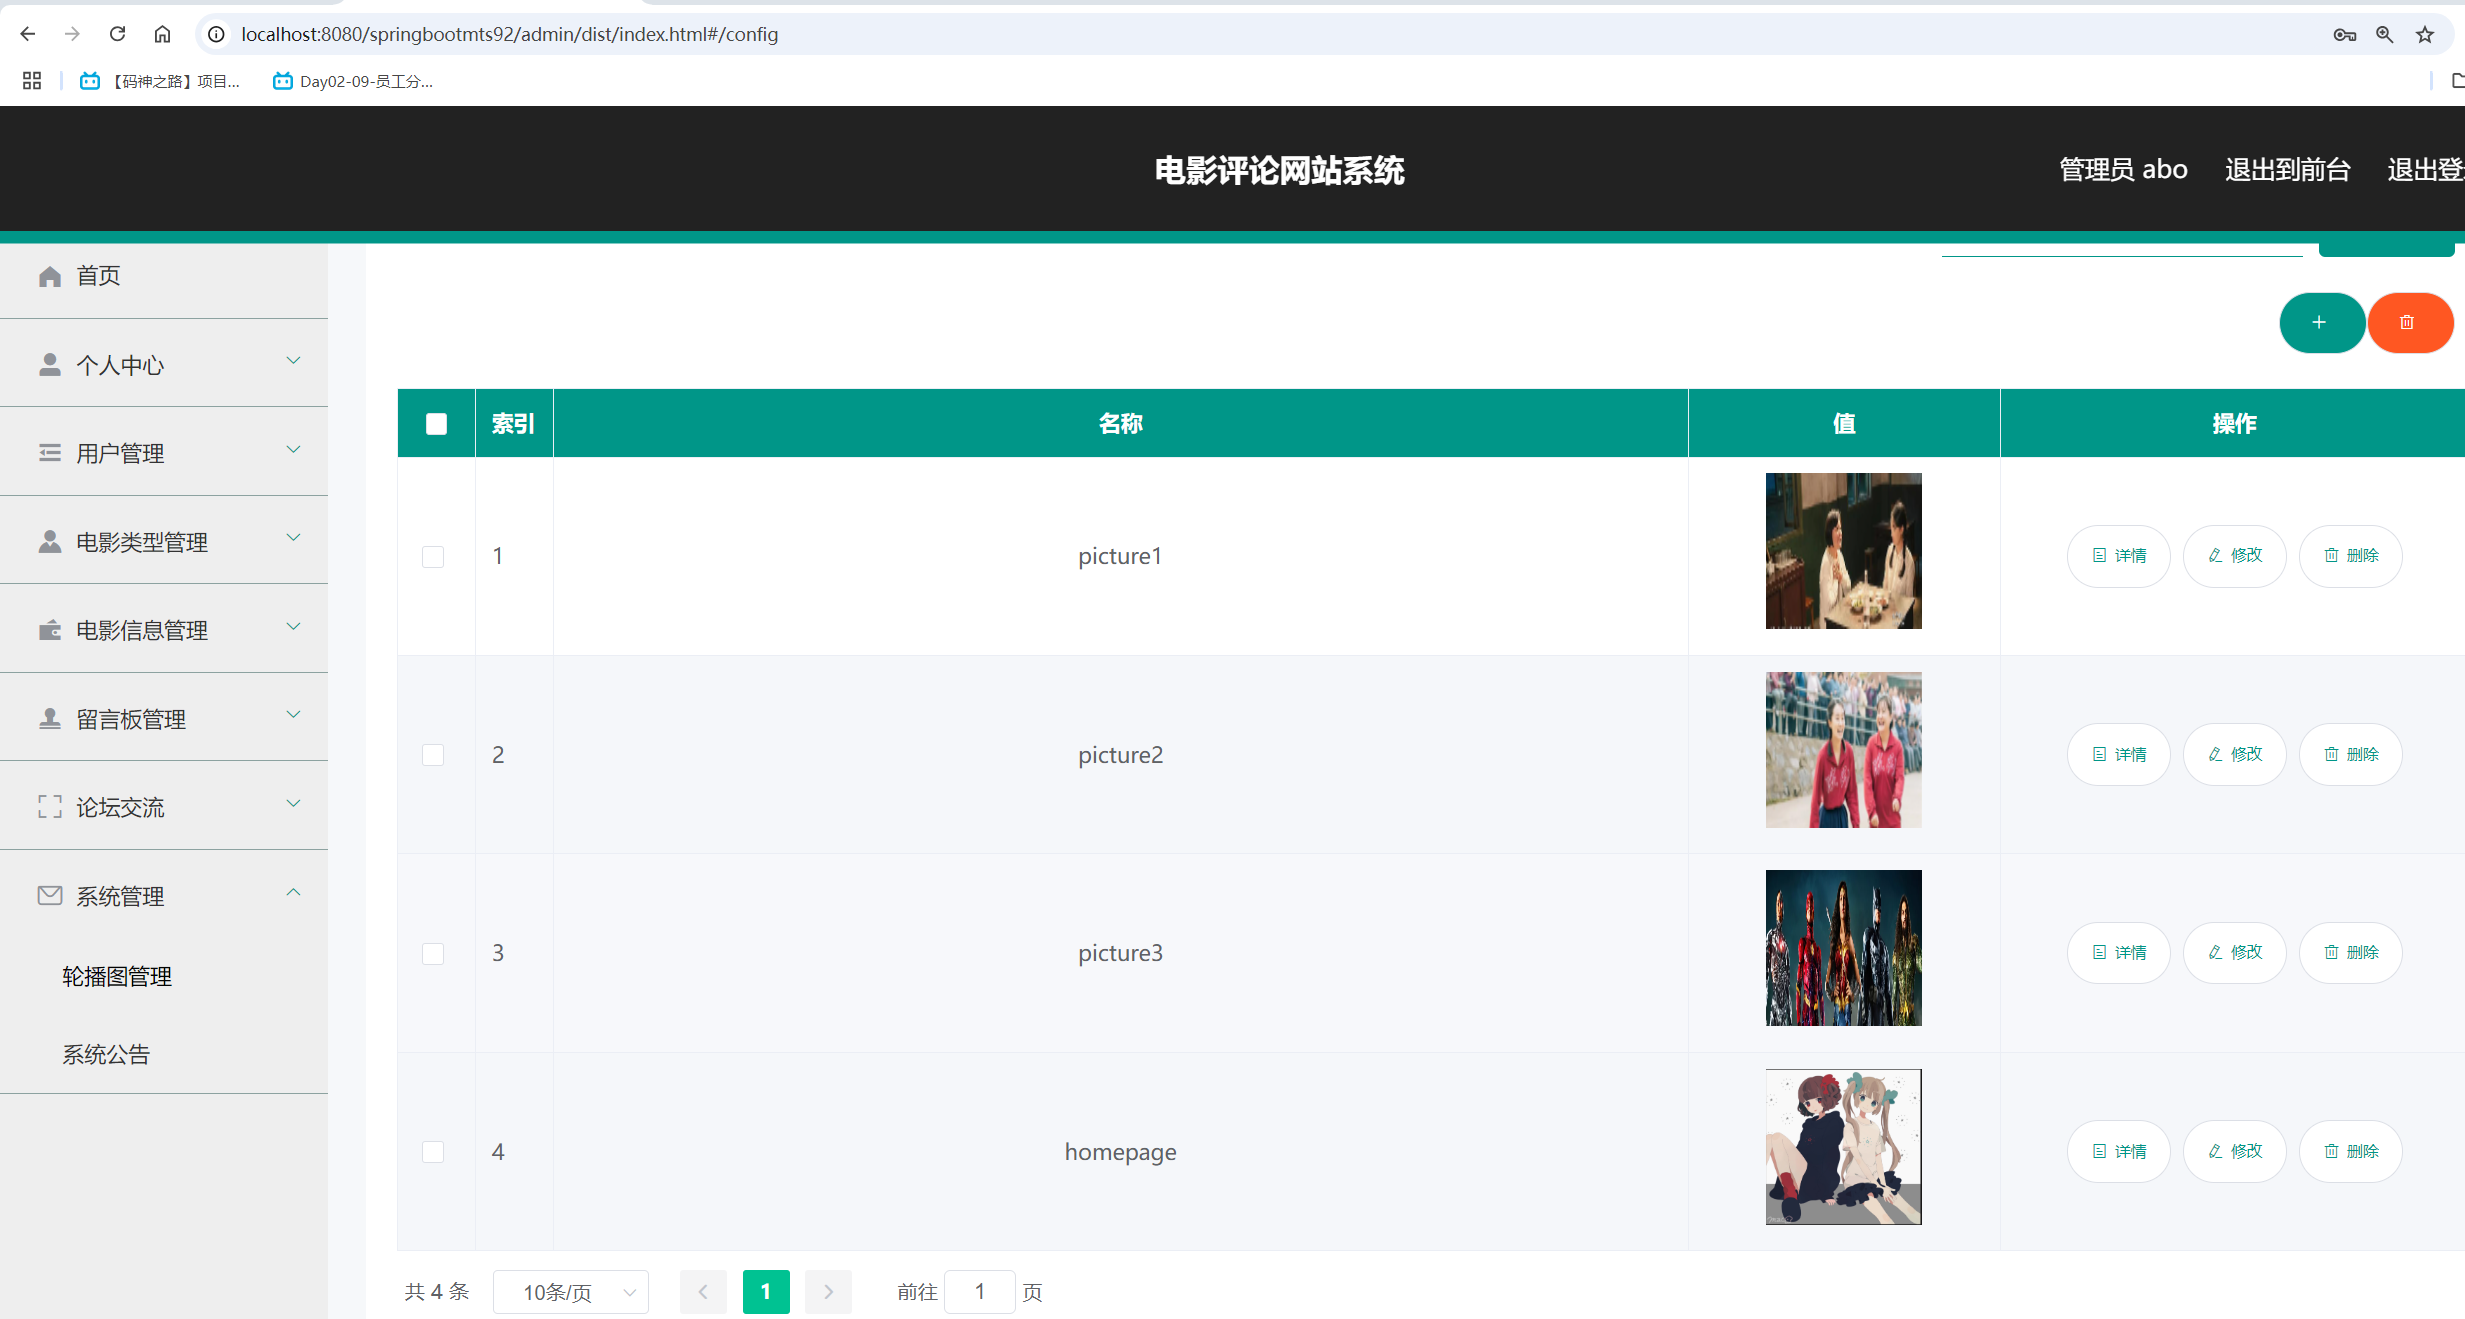2465x1319 pixels.
Task: Open 详情 for picture1
Action: point(2119,556)
